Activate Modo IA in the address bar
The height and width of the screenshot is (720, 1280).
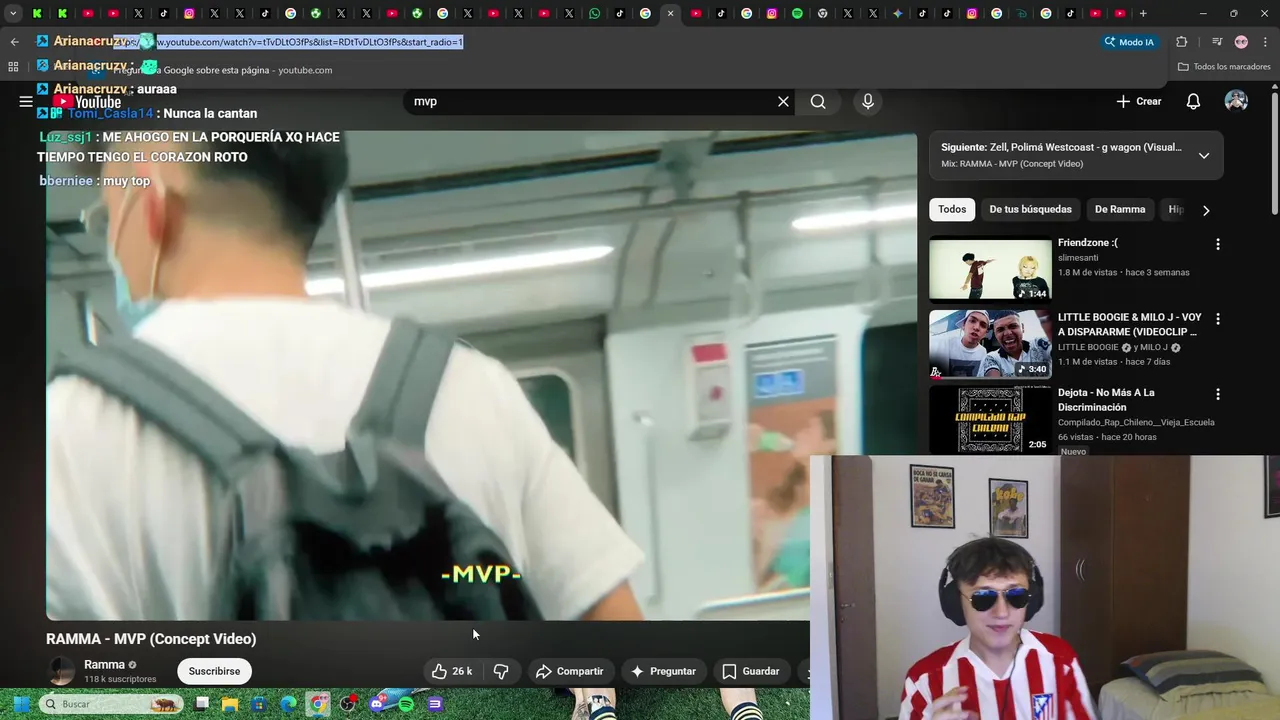click(1129, 42)
